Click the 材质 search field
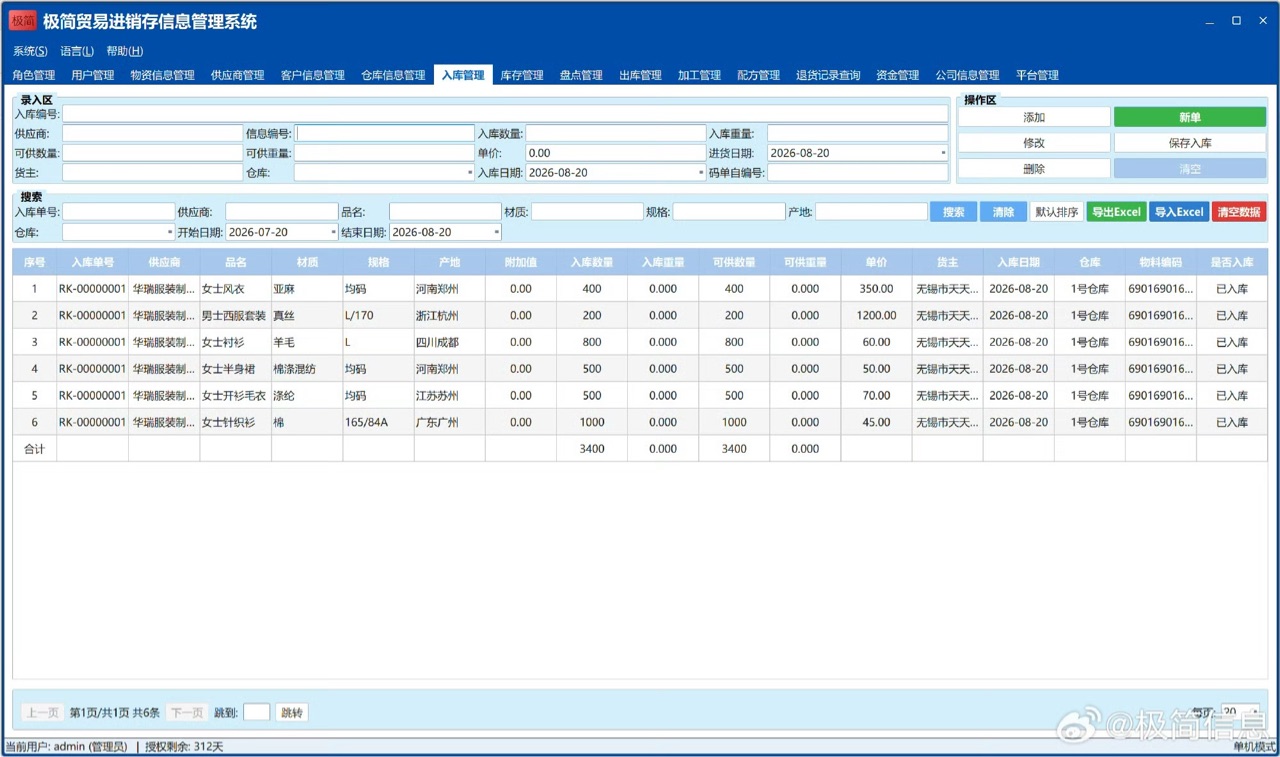Viewport: 1280px width, 757px height. point(587,212)
